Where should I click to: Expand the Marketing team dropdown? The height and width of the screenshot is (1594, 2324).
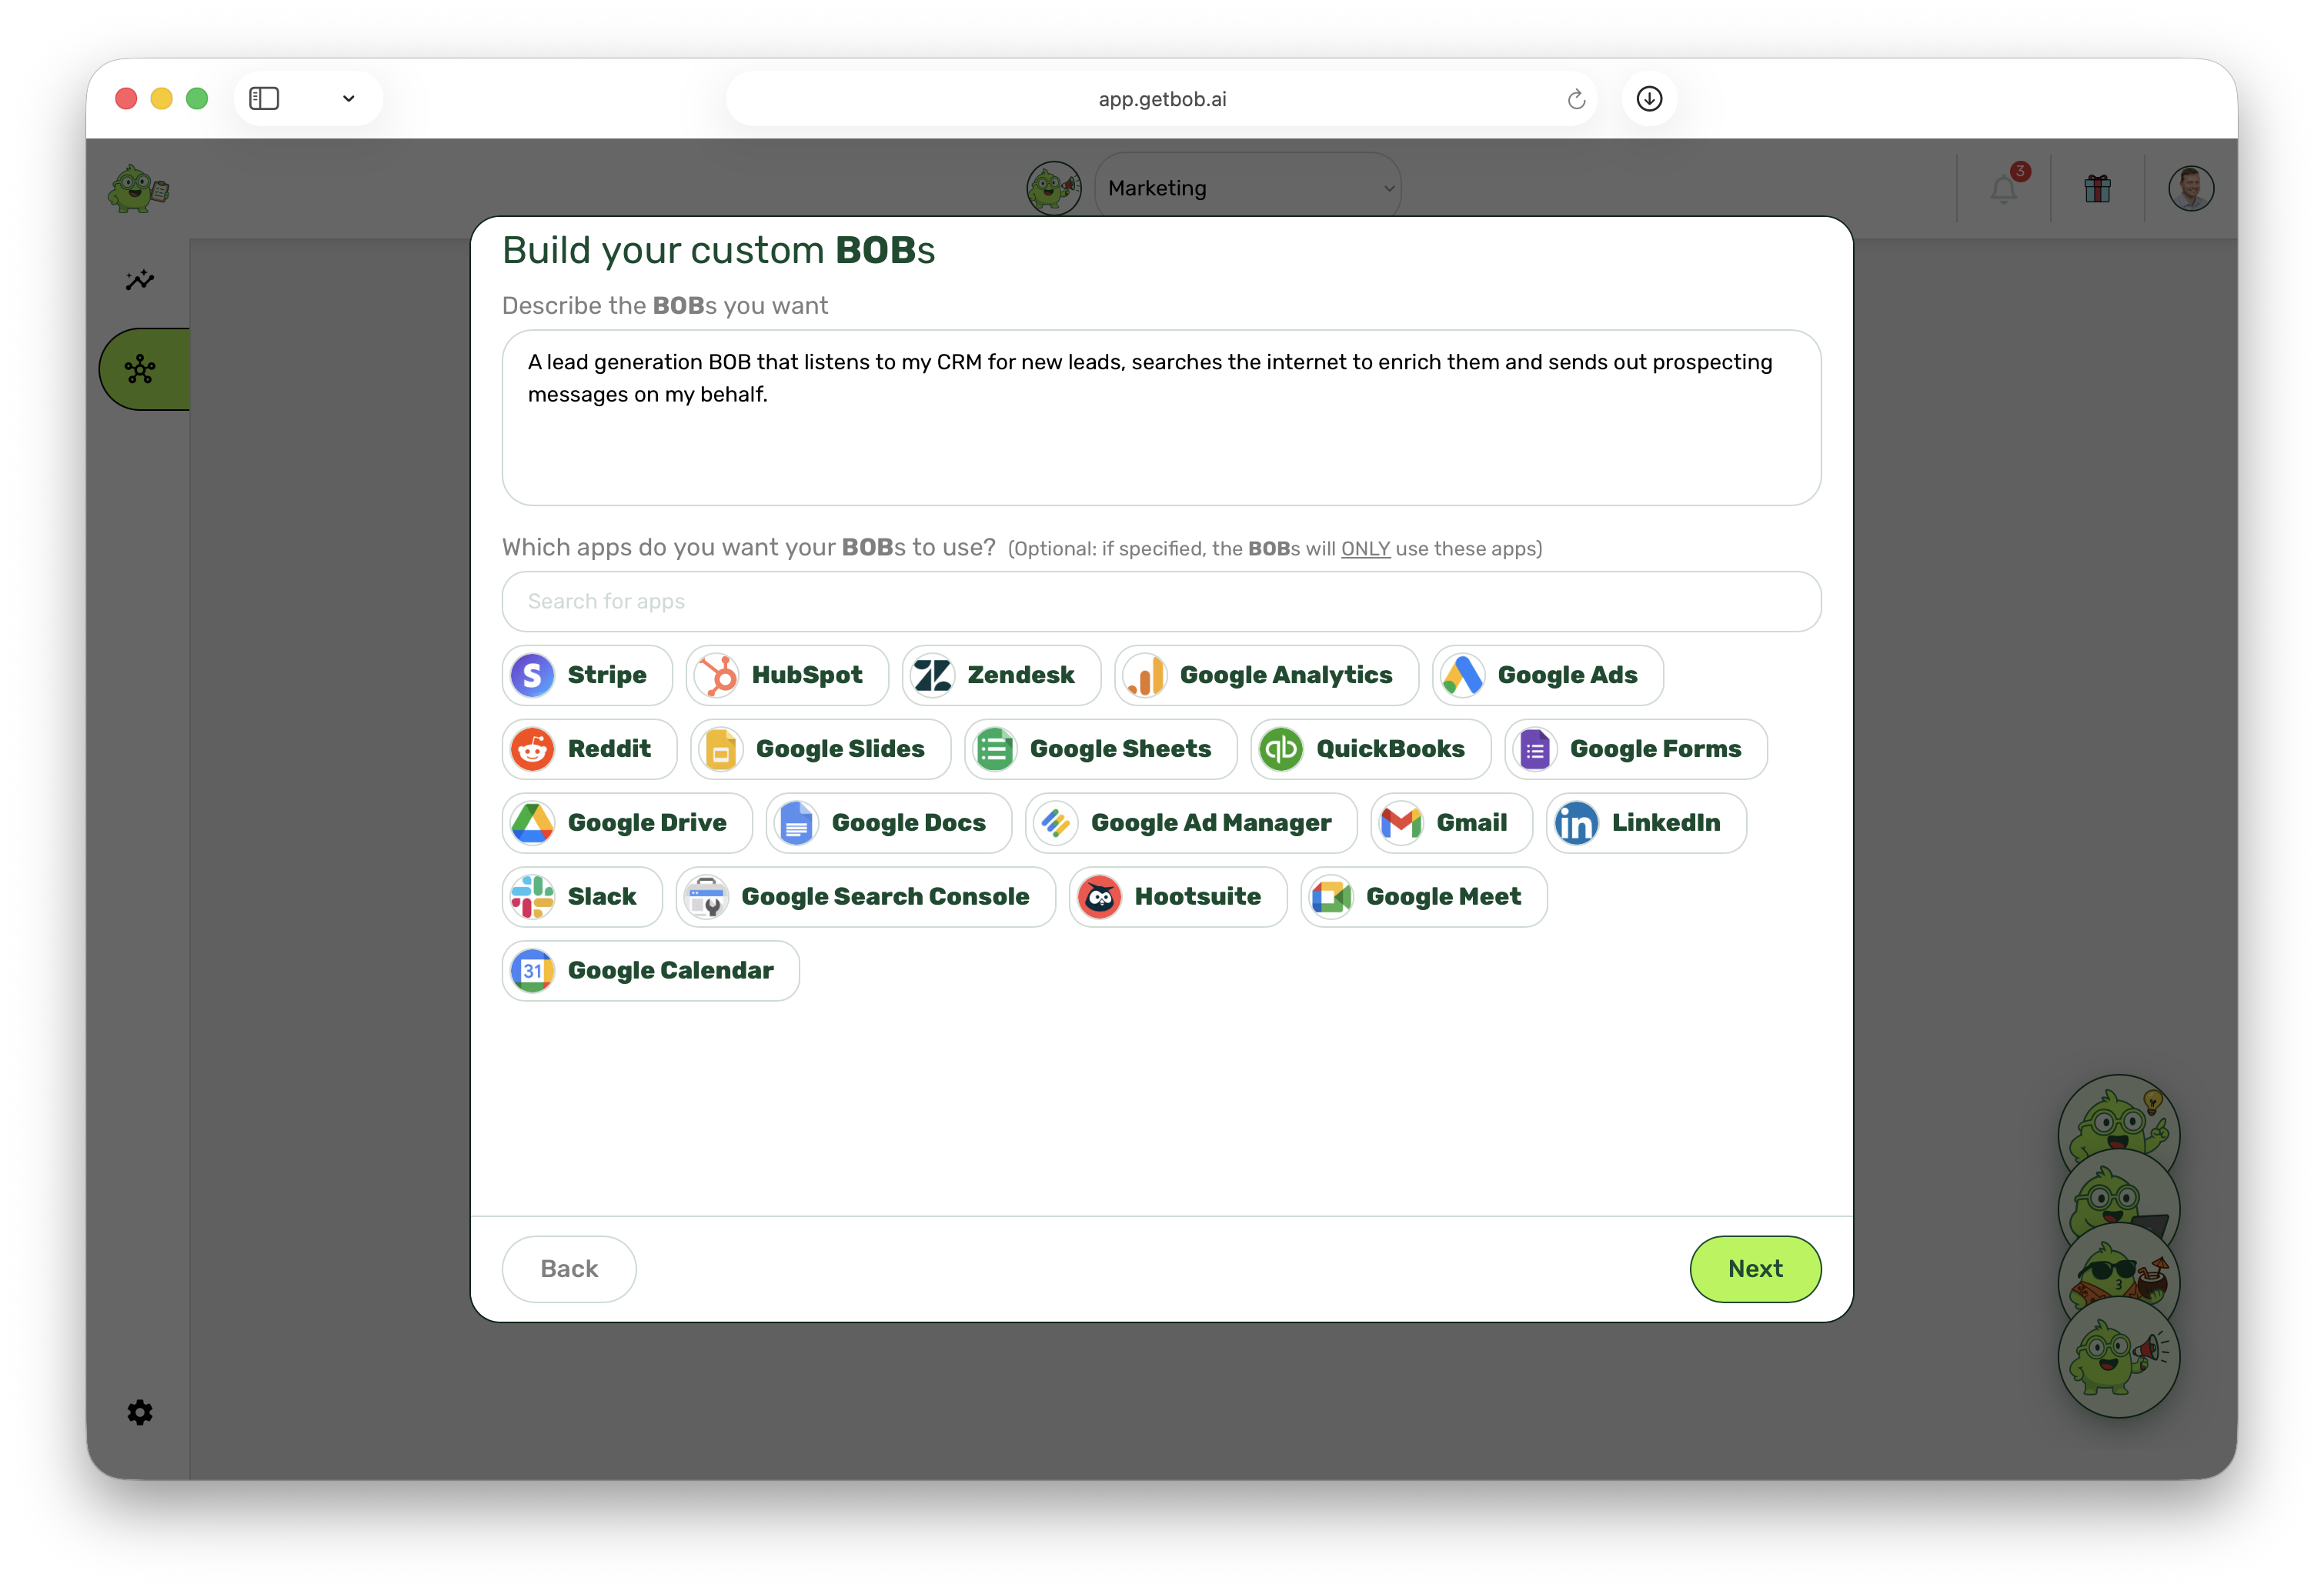click(1248, 188)
